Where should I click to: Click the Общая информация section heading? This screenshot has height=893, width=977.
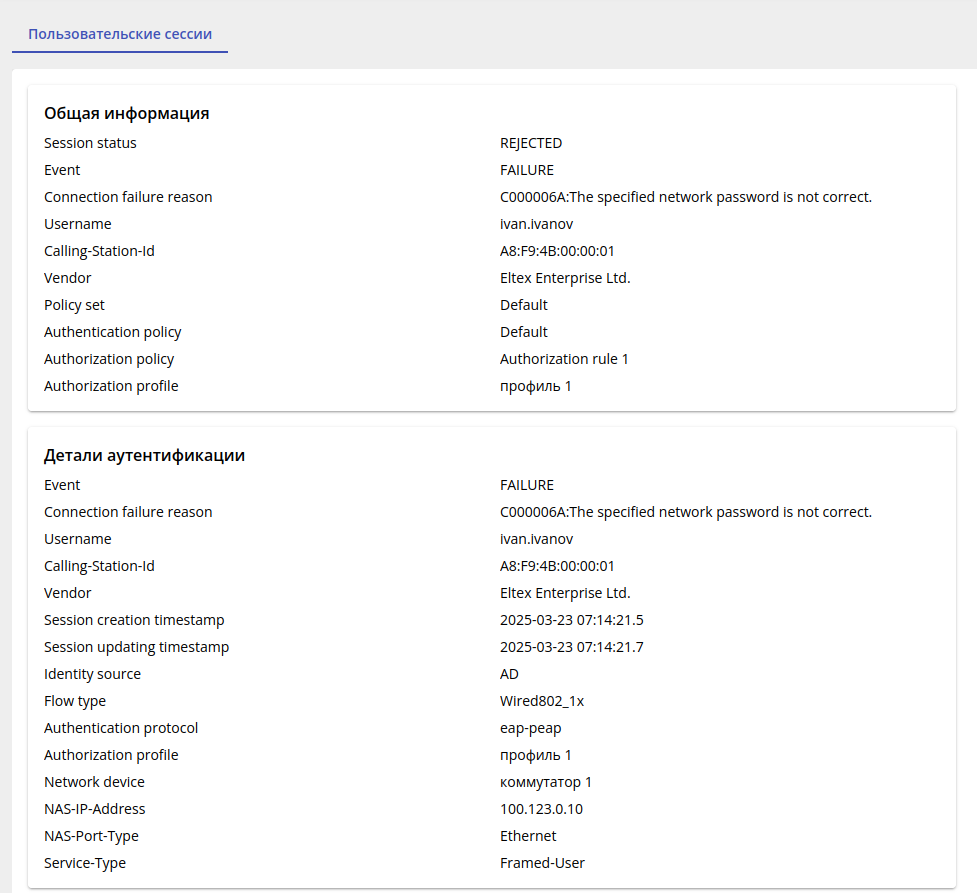click(126, 113)
